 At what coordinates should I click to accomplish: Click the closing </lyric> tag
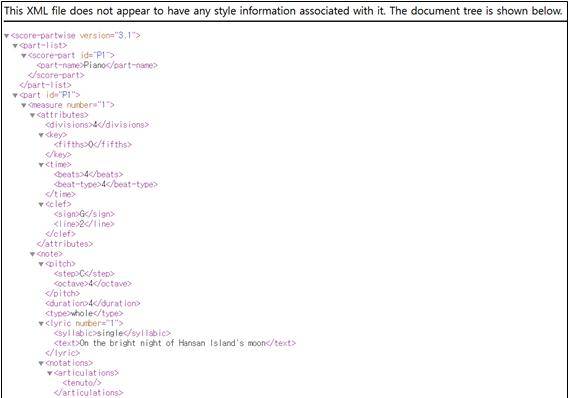(62, 353)
